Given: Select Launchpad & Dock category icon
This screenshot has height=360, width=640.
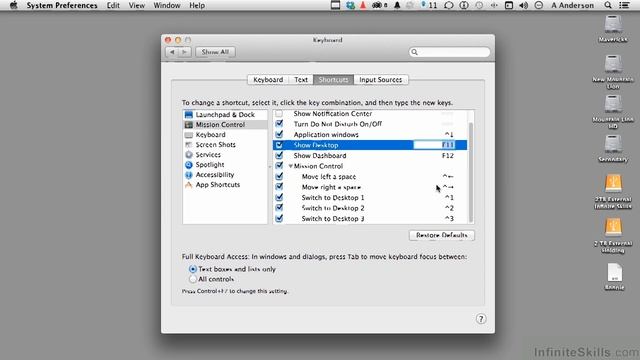Looking at the screenshot, I should tap(189, 115).
